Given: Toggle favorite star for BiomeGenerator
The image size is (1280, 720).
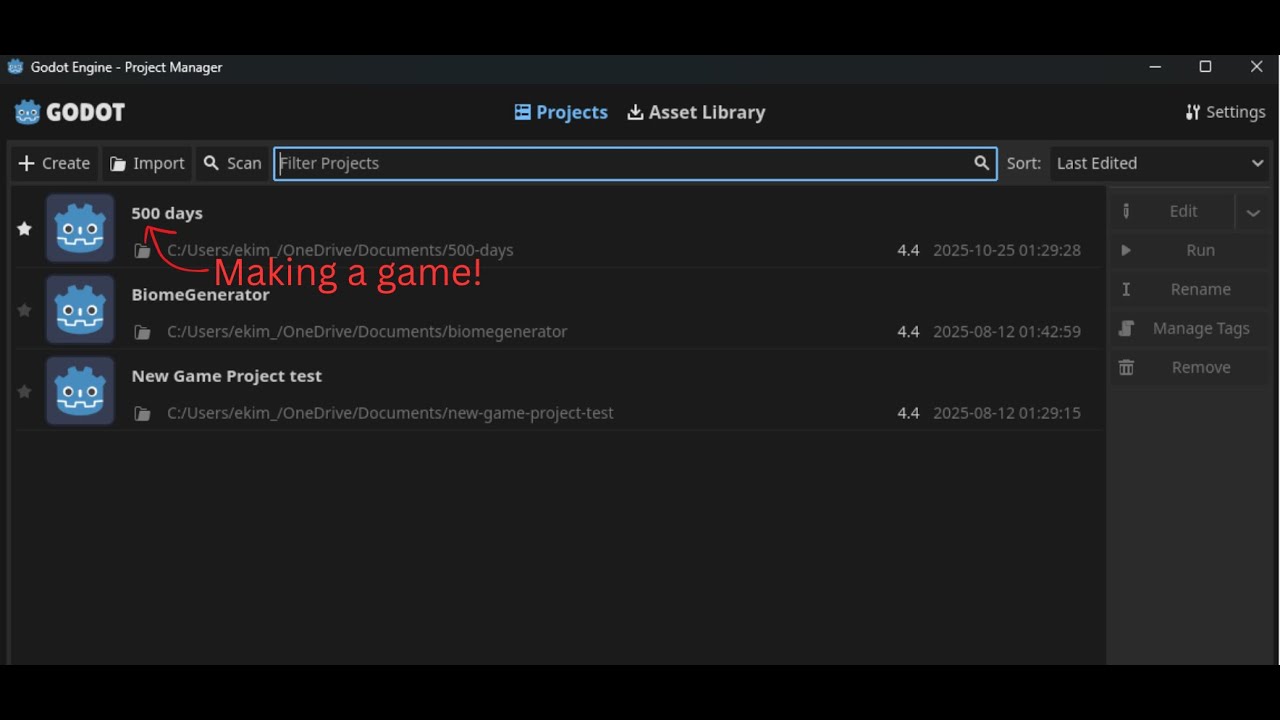Looking at the screenshot, I should tap(25, 310).
